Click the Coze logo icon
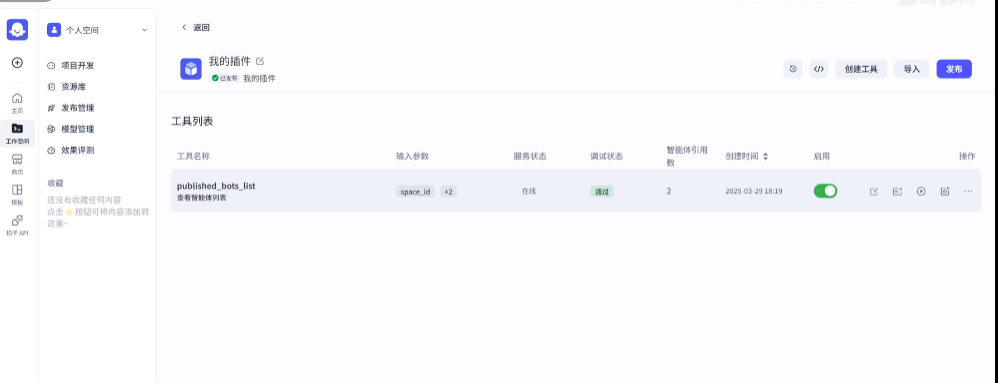Image resolution: width=998 pixels, height=383 pixels. click(17, 30)
